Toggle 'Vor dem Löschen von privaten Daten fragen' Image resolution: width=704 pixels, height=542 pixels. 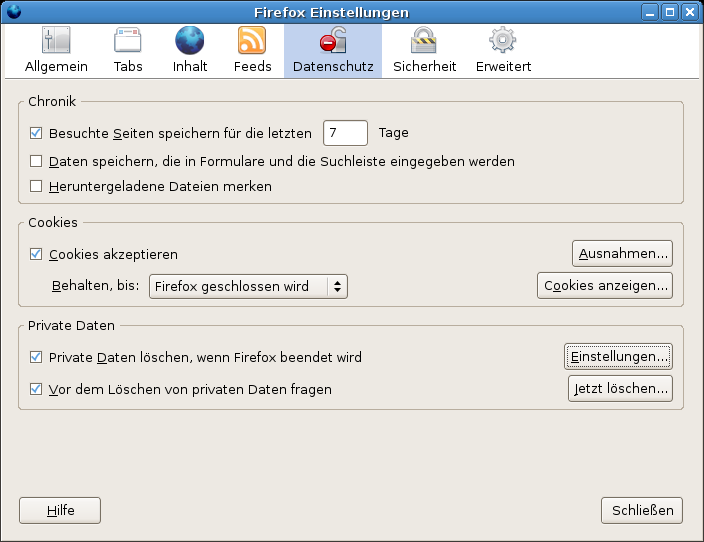coord(36,389)
